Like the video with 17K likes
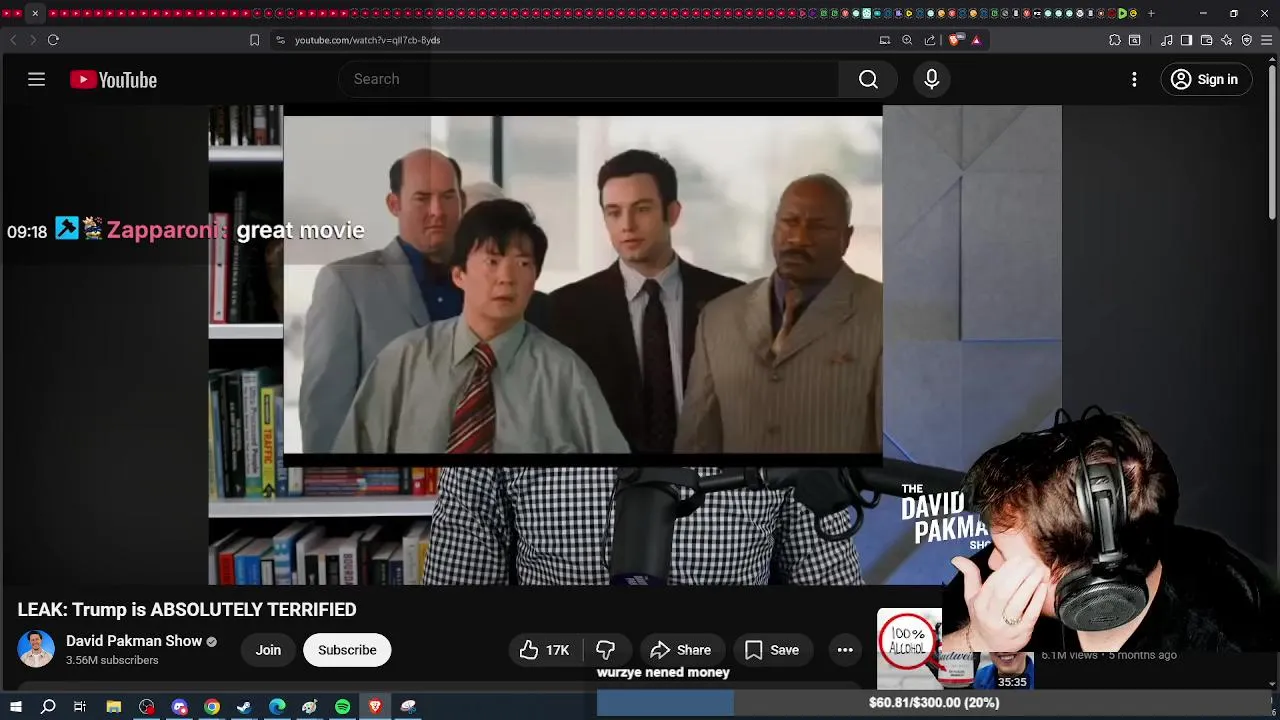Screen dimensions: 1280x720 [544, 650]
